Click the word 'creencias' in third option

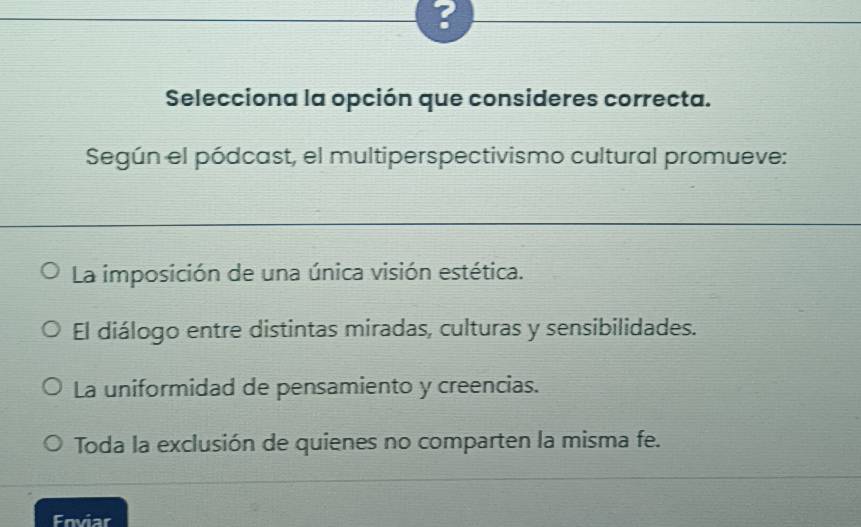488,385
